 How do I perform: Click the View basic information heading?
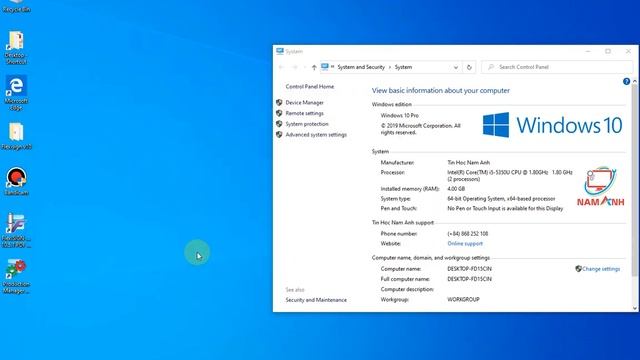(440, 90)
